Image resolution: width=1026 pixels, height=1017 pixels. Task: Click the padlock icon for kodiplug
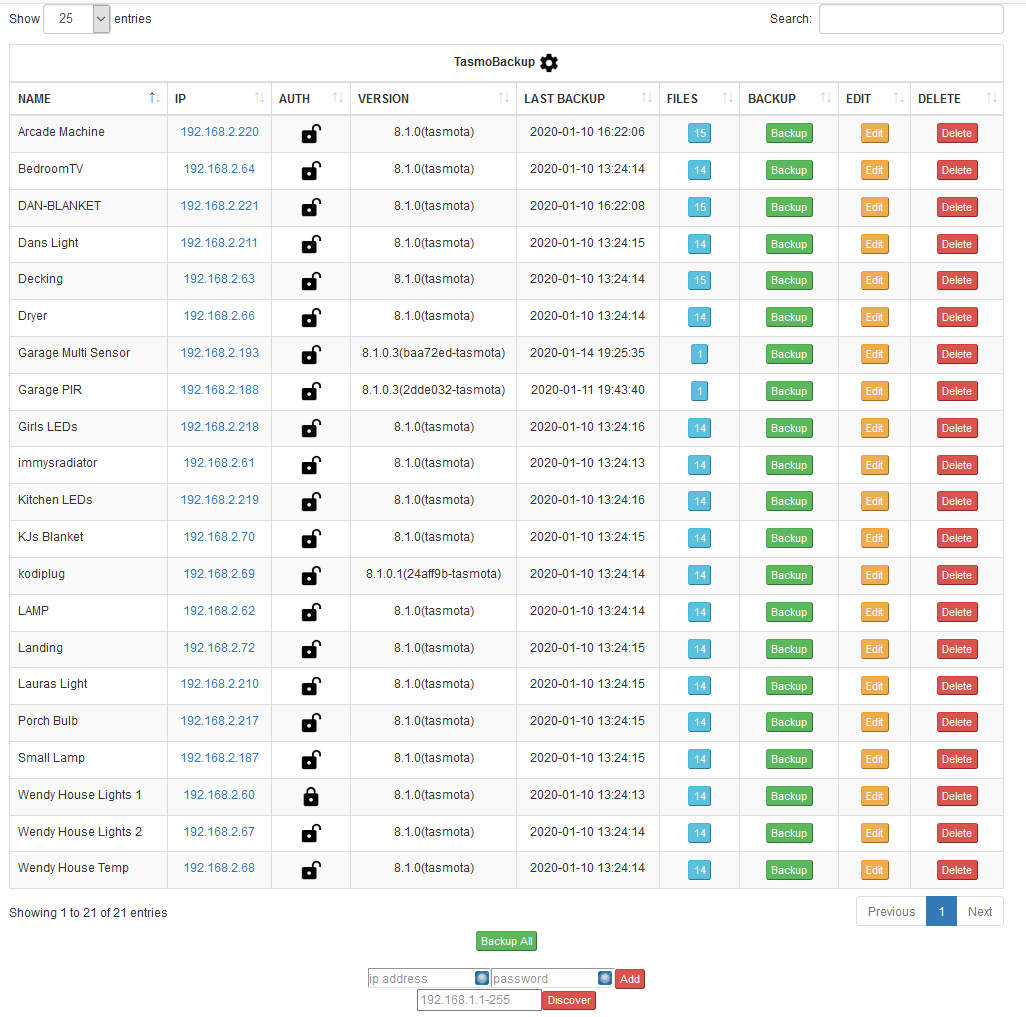[x=311, y=575]
